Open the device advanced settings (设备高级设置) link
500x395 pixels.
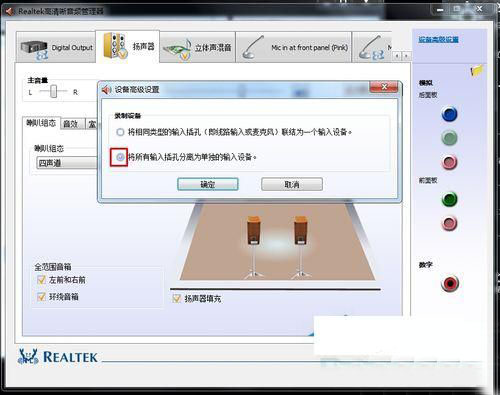coord(438,39)
